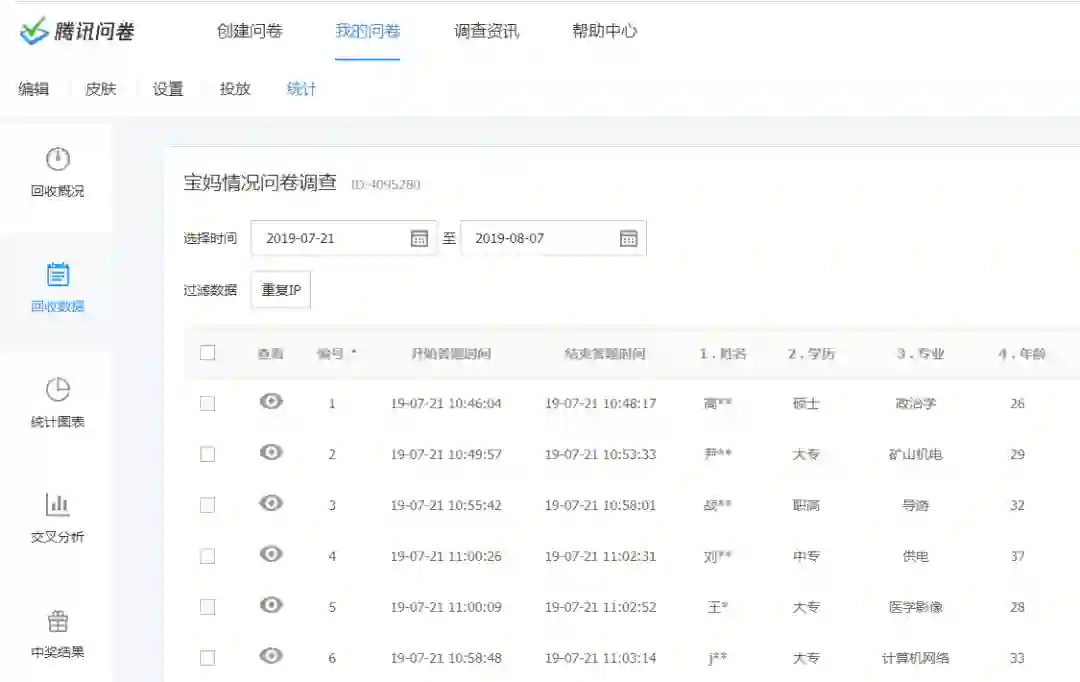Screen dimensions: 1080x682
Task: Open calendar icon for end date 2019-08-07
Action: coord(629,238)
